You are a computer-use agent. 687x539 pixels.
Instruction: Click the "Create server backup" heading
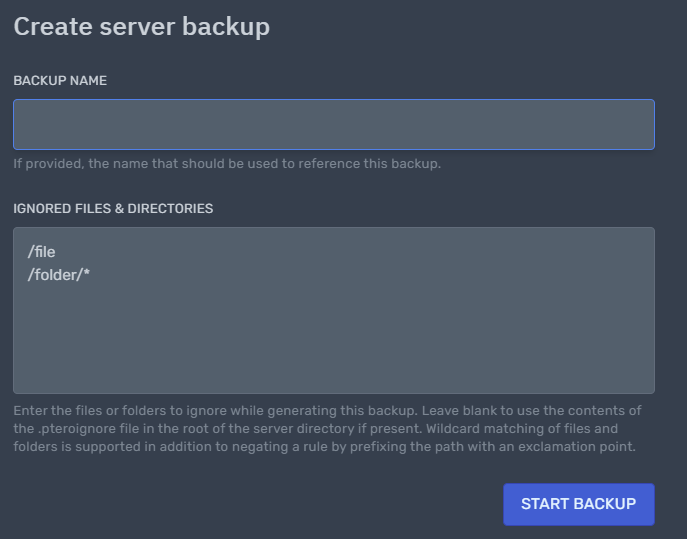click(x=142, y=27)
